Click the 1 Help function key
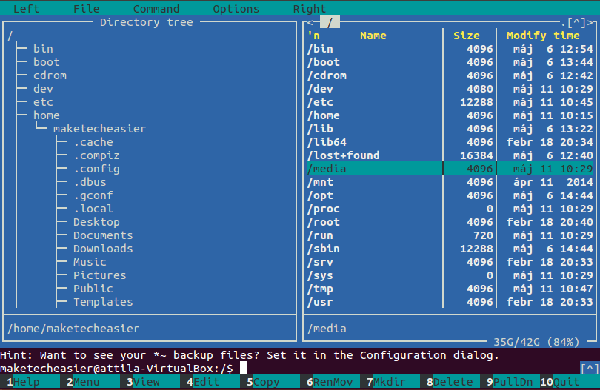 tap(30, 382)
